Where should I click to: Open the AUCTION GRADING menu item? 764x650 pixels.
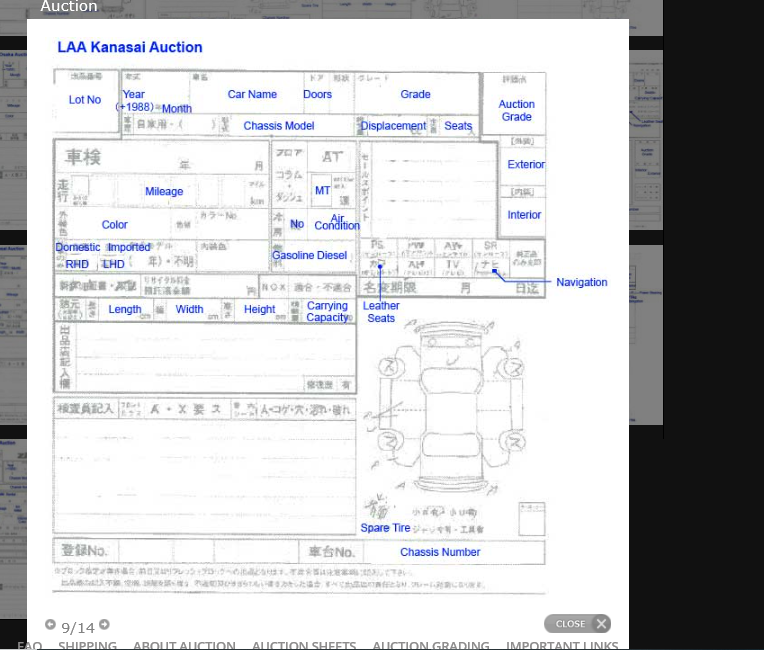(x=431, y=645)
